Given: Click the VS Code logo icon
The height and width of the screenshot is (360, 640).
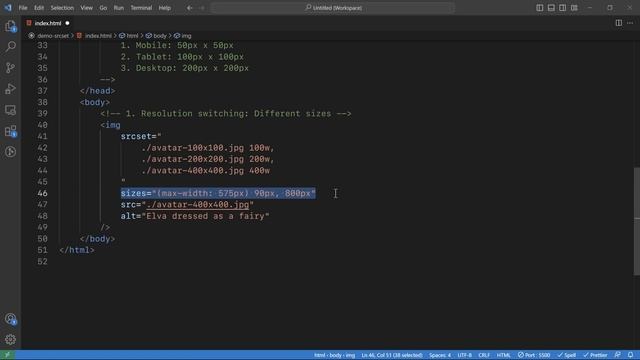Looking at the screenshot, I should 8,7.
